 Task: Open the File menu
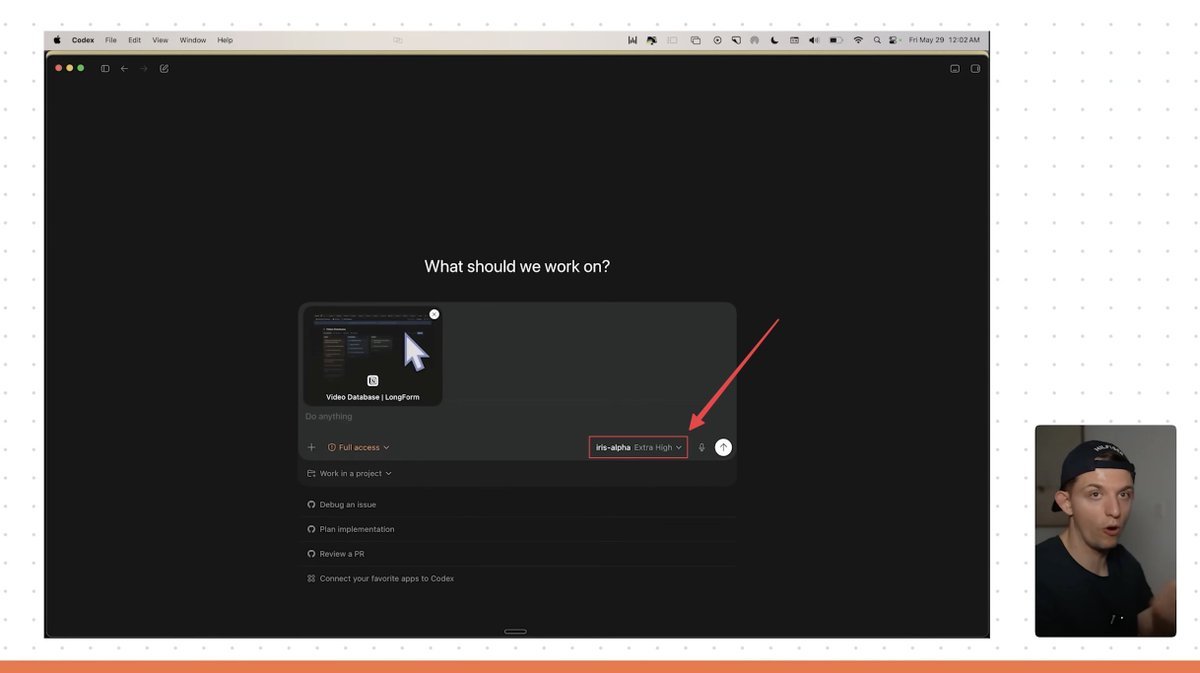tap(111, 40)
